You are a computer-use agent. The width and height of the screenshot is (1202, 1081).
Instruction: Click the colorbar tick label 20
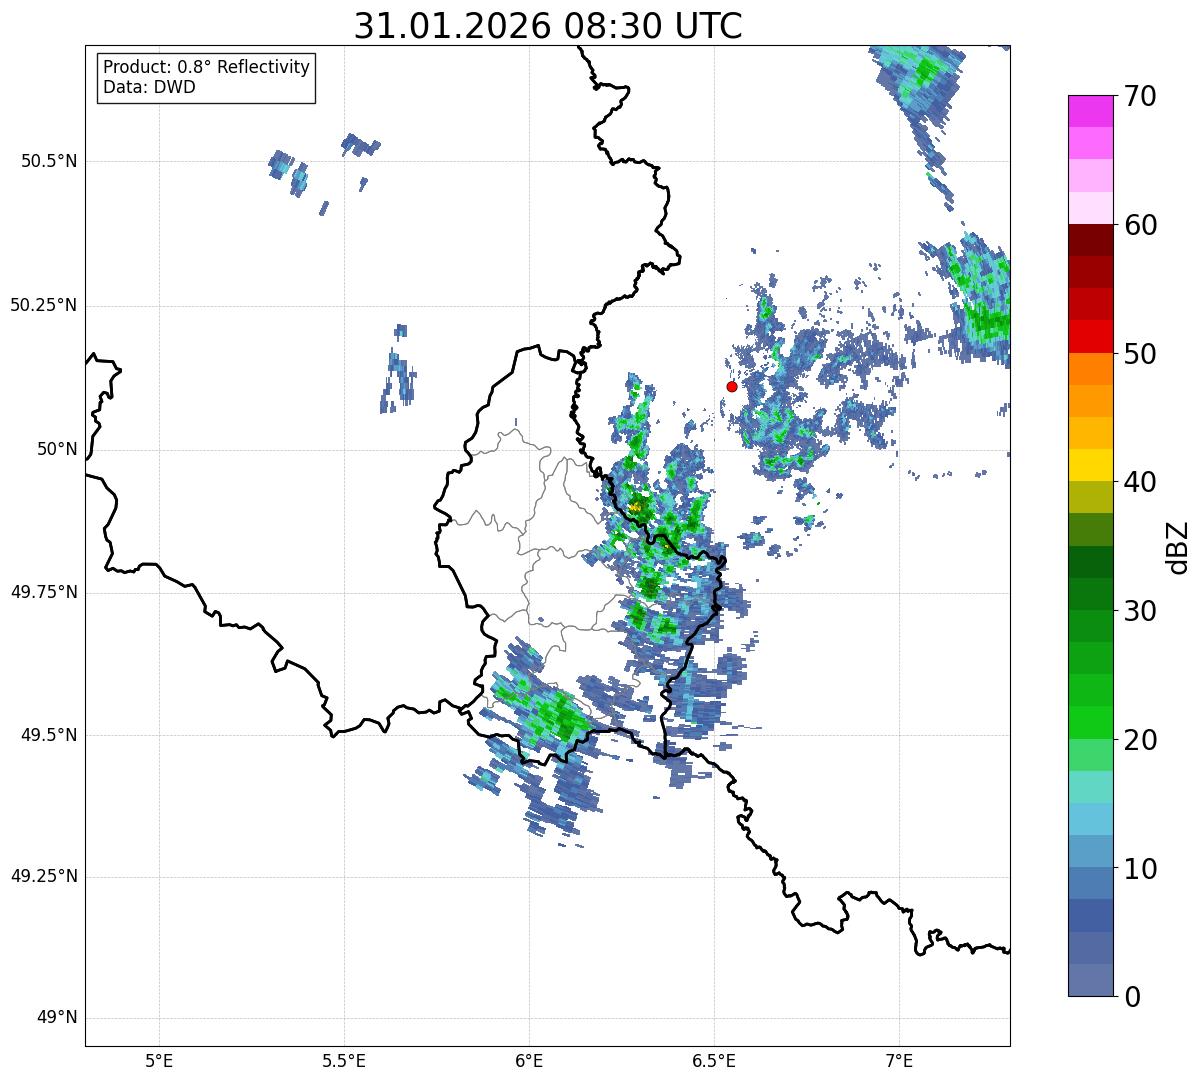[1140, 740]
